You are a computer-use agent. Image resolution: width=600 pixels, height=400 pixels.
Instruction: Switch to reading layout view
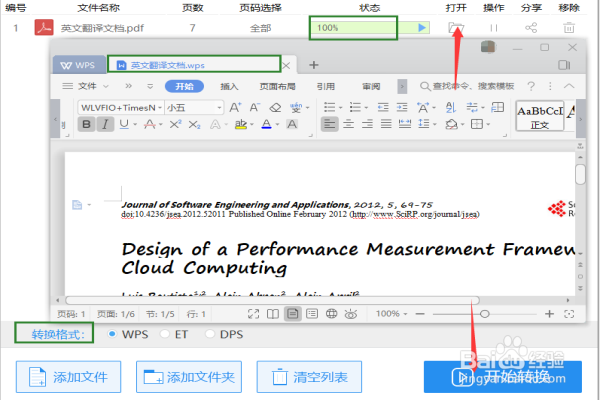click(273, 314)
